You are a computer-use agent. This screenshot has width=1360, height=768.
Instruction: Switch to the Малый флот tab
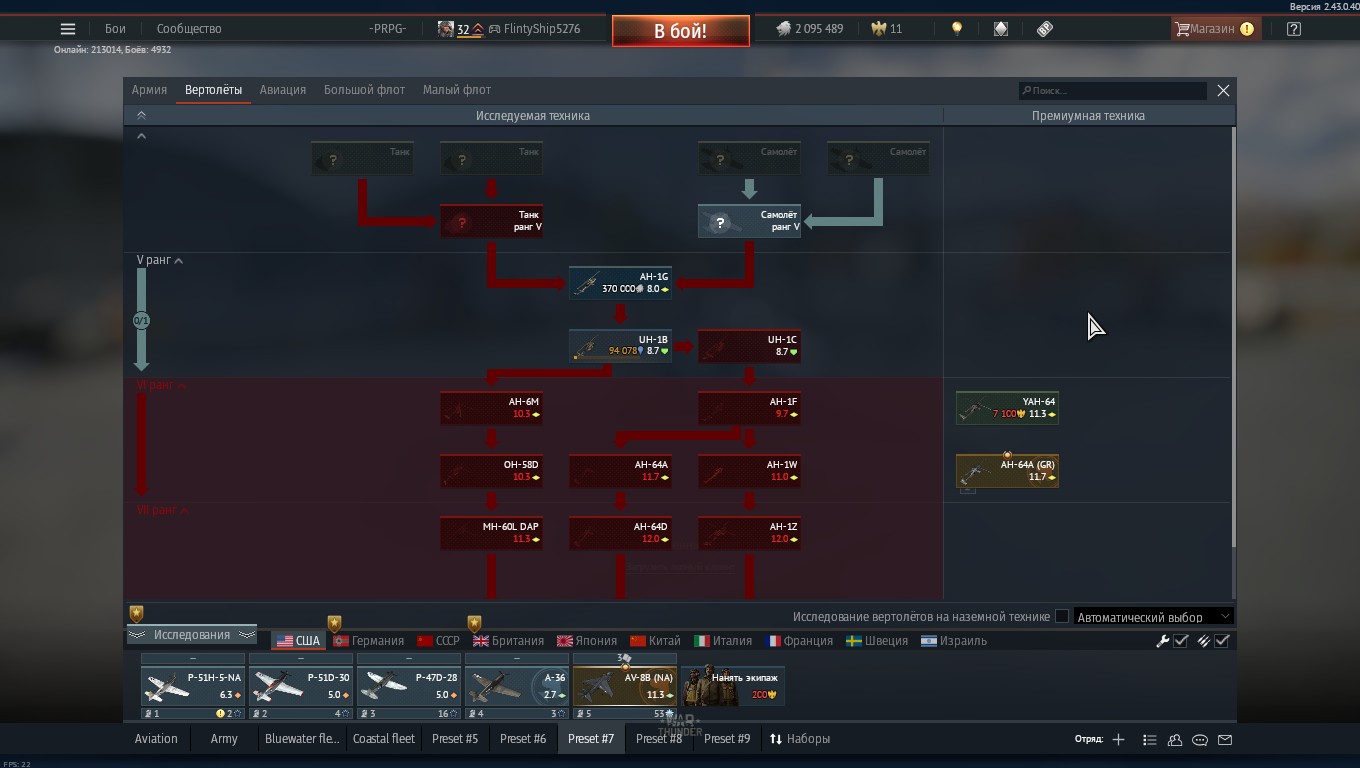click(457, 90)
